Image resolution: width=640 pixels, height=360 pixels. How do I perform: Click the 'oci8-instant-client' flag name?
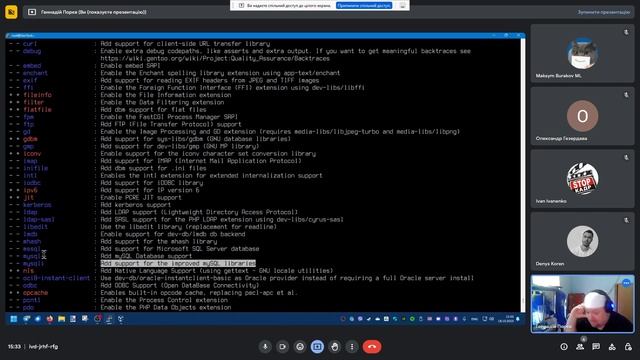(56, 278)
